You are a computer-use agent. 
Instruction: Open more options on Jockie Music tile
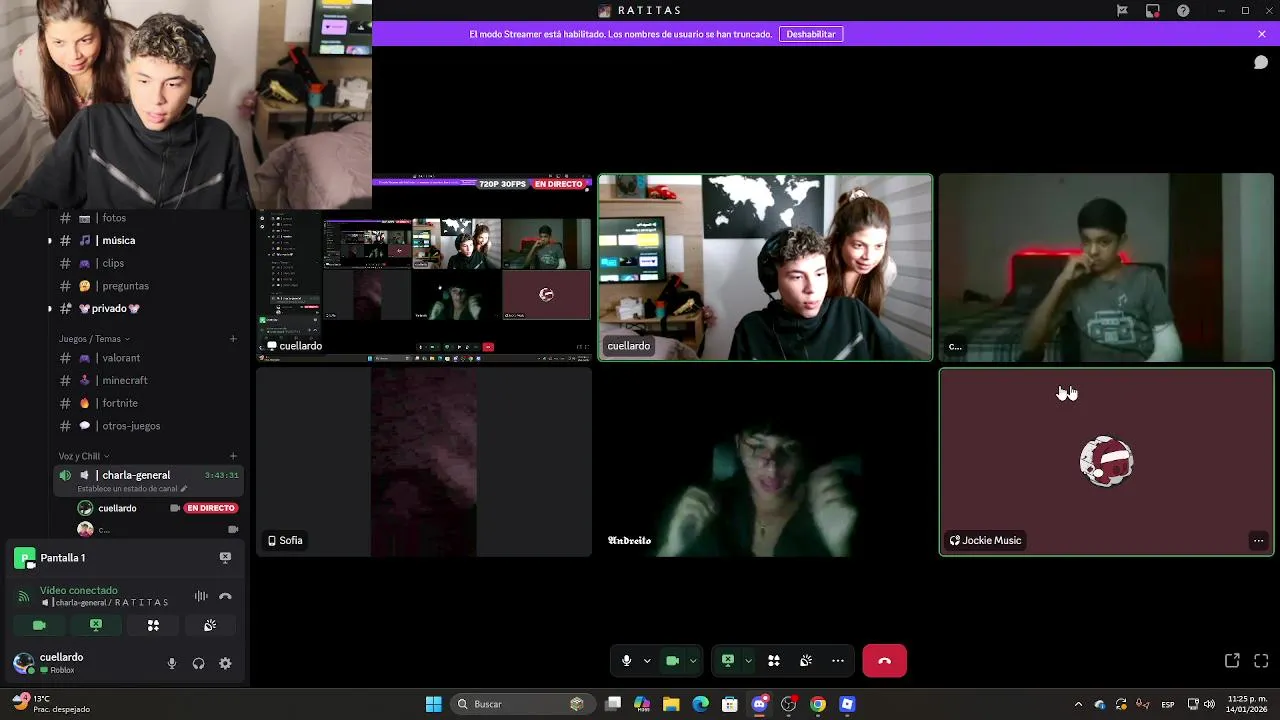tap(1258, 541)
